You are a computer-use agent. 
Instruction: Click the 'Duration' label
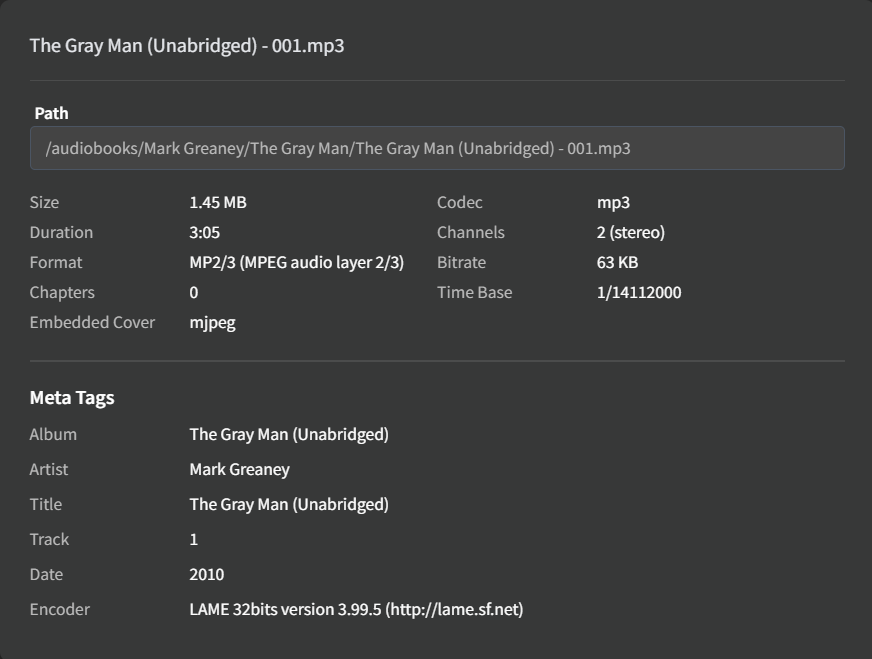[x=61, y=232]
